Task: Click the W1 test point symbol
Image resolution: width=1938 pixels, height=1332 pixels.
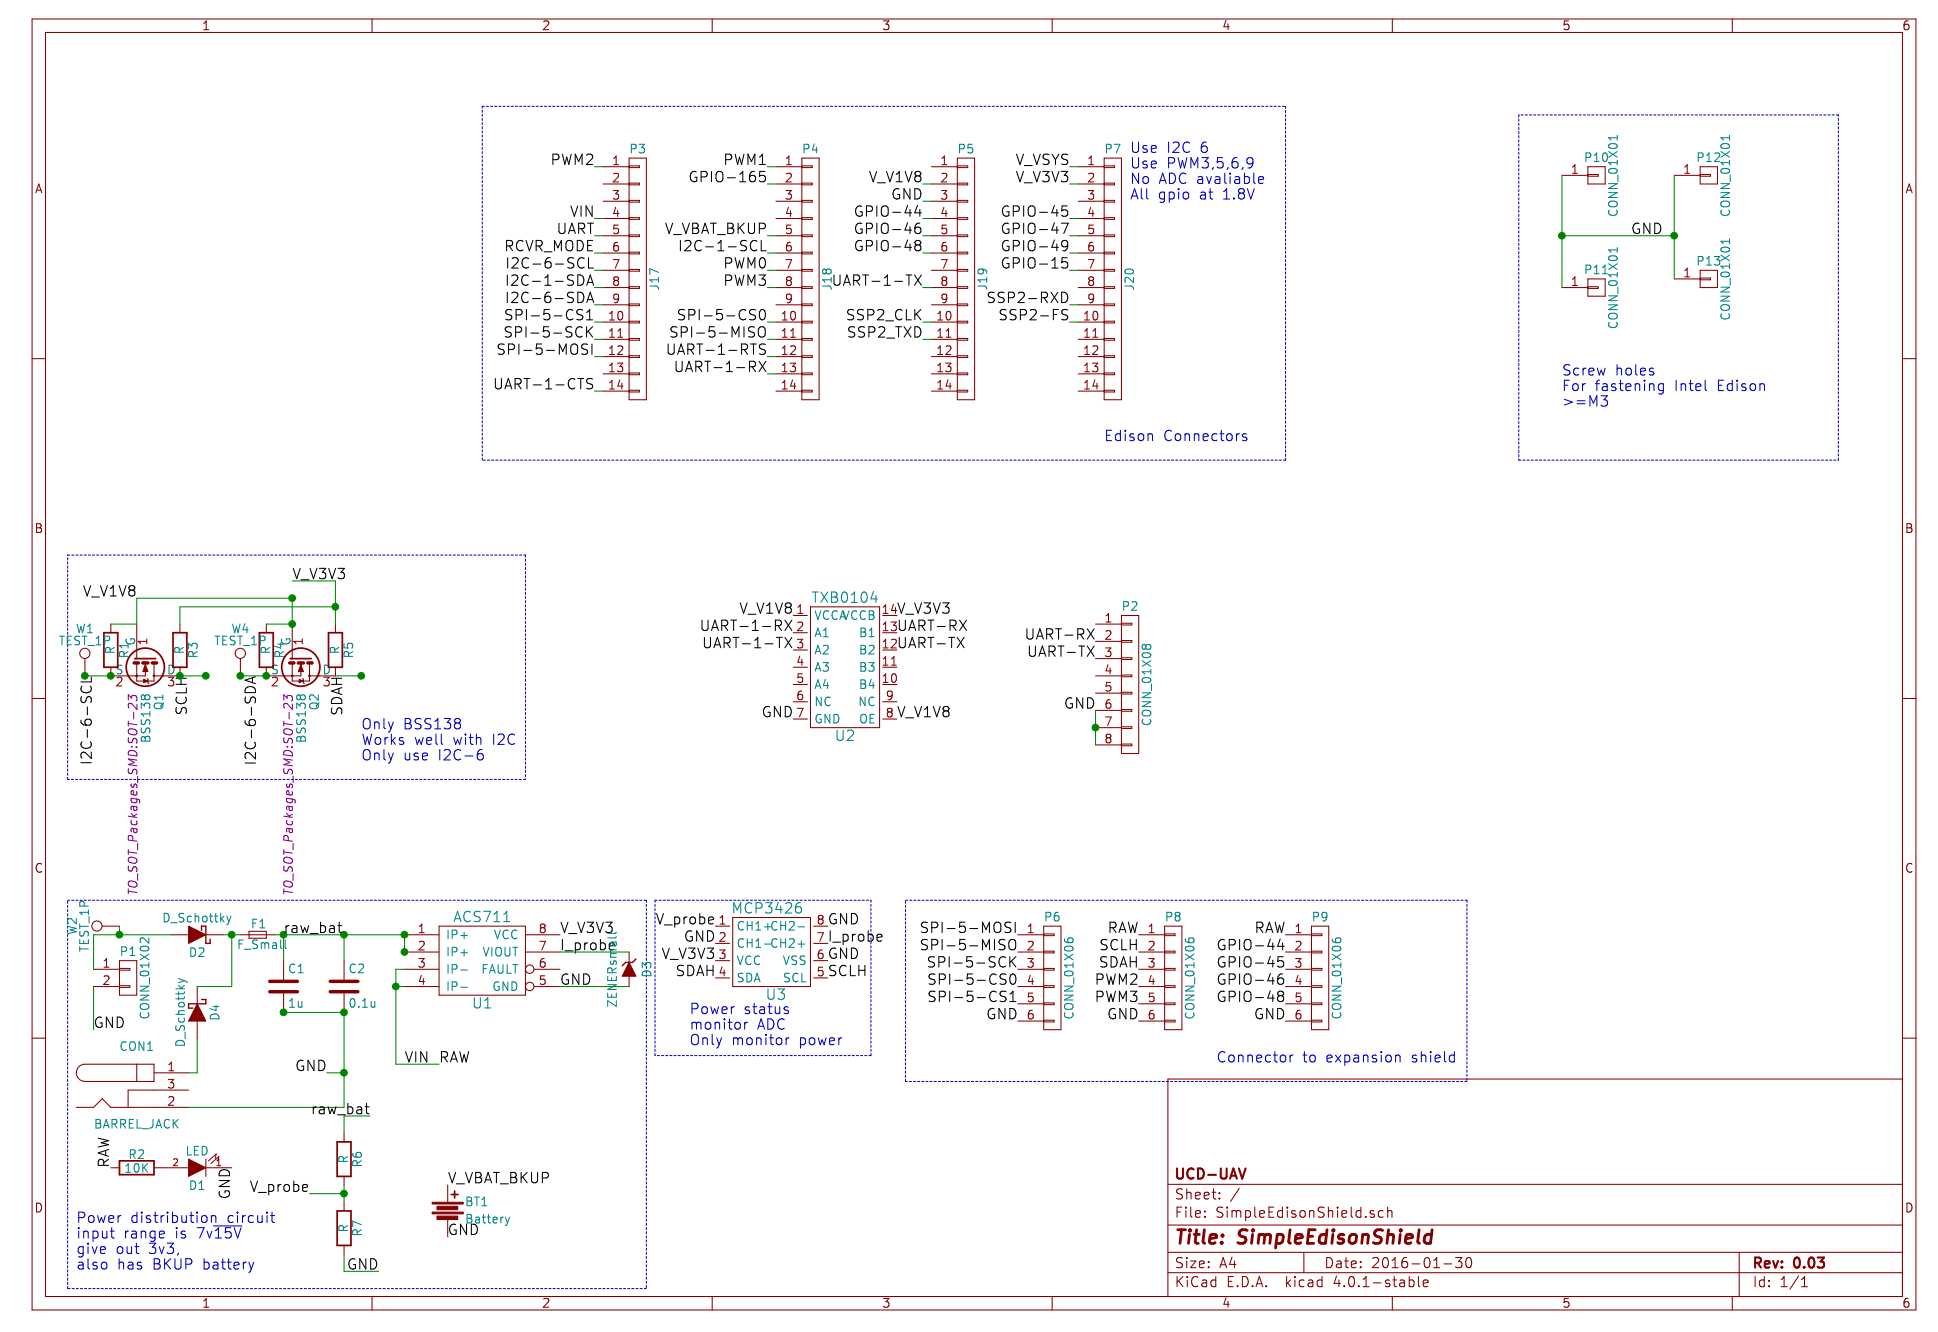Action: pos(85,654)
